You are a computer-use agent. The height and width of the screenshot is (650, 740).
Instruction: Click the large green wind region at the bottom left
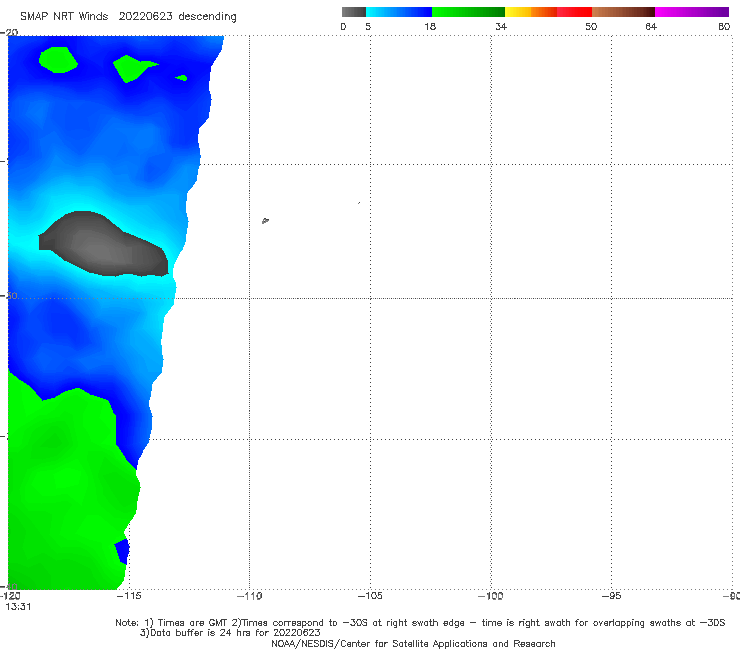click(x=66, y=486)
